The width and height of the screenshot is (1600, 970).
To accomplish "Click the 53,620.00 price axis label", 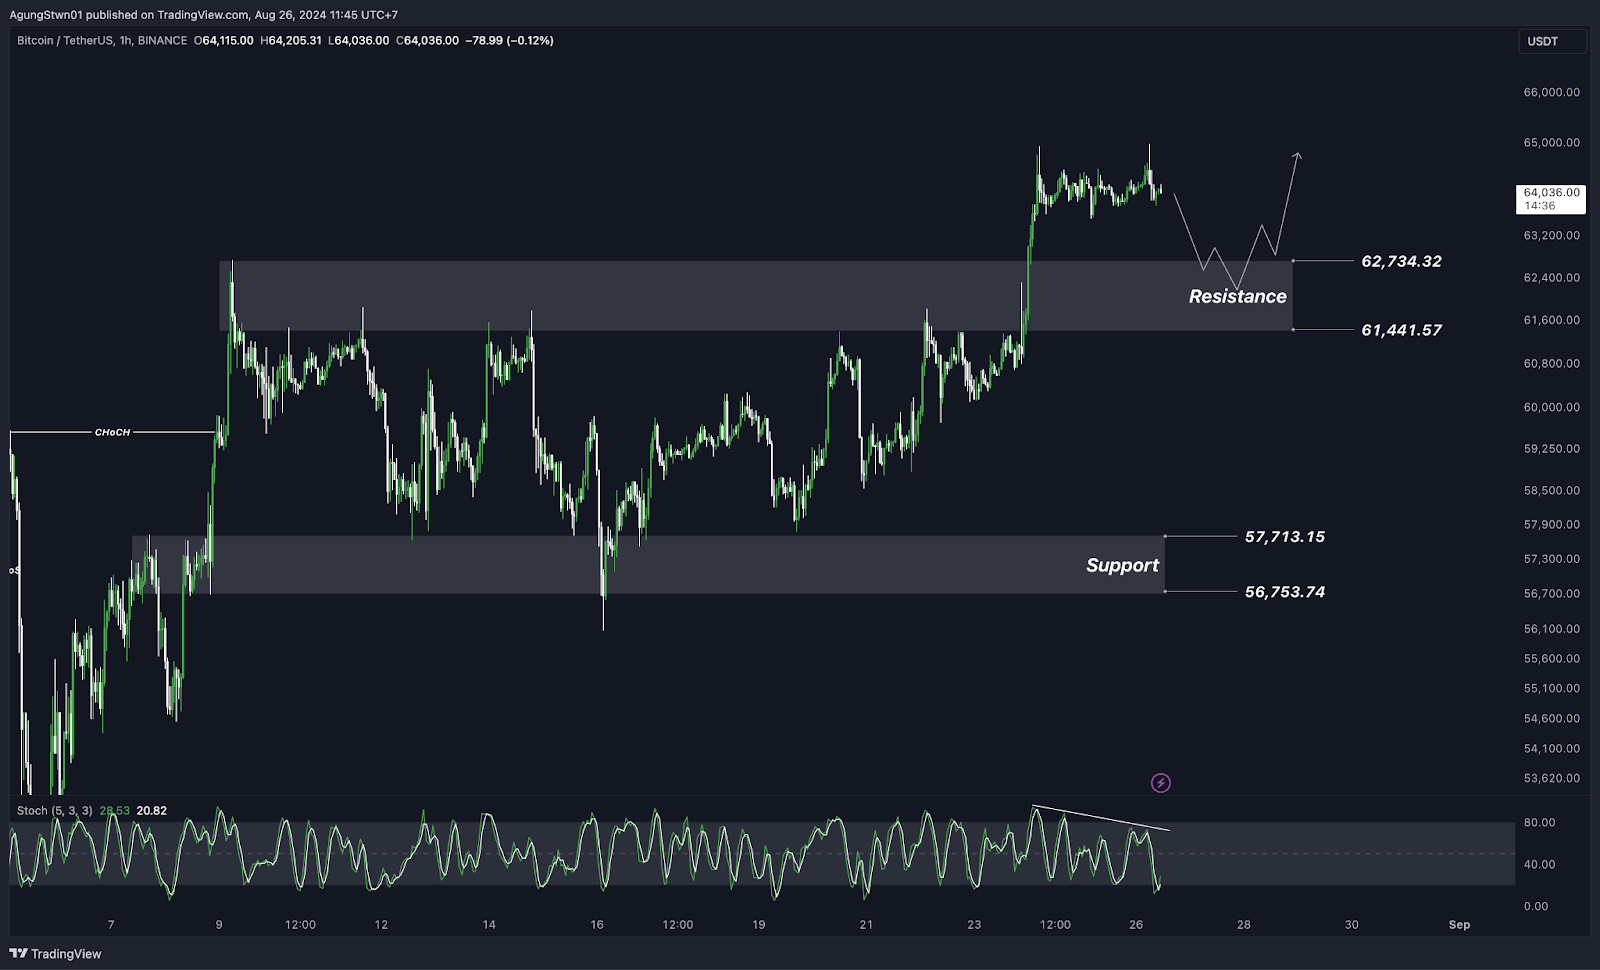I will pos(1551,778).
